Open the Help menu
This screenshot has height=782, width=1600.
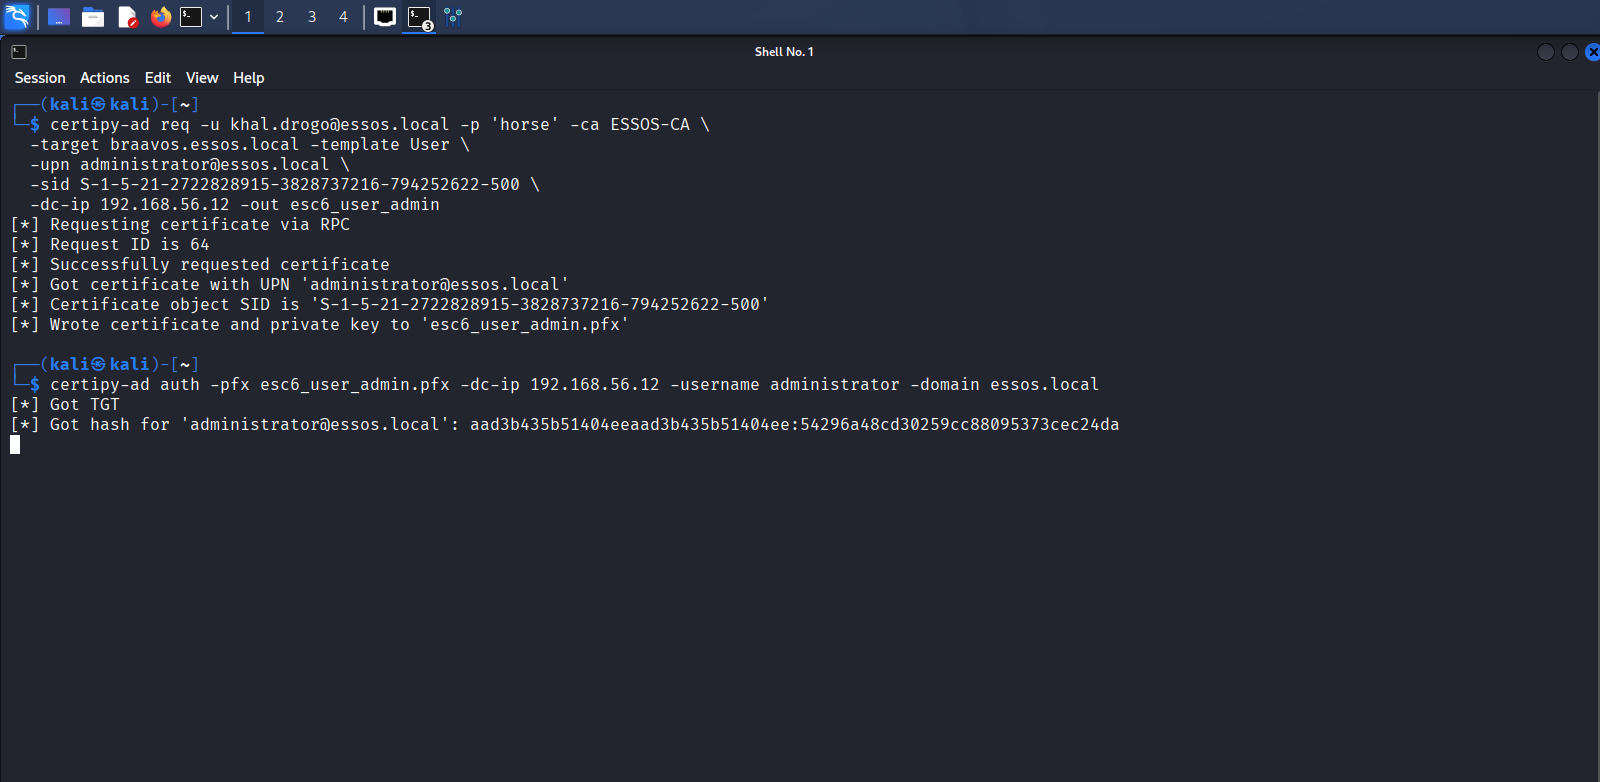click(x=249, y=78)
